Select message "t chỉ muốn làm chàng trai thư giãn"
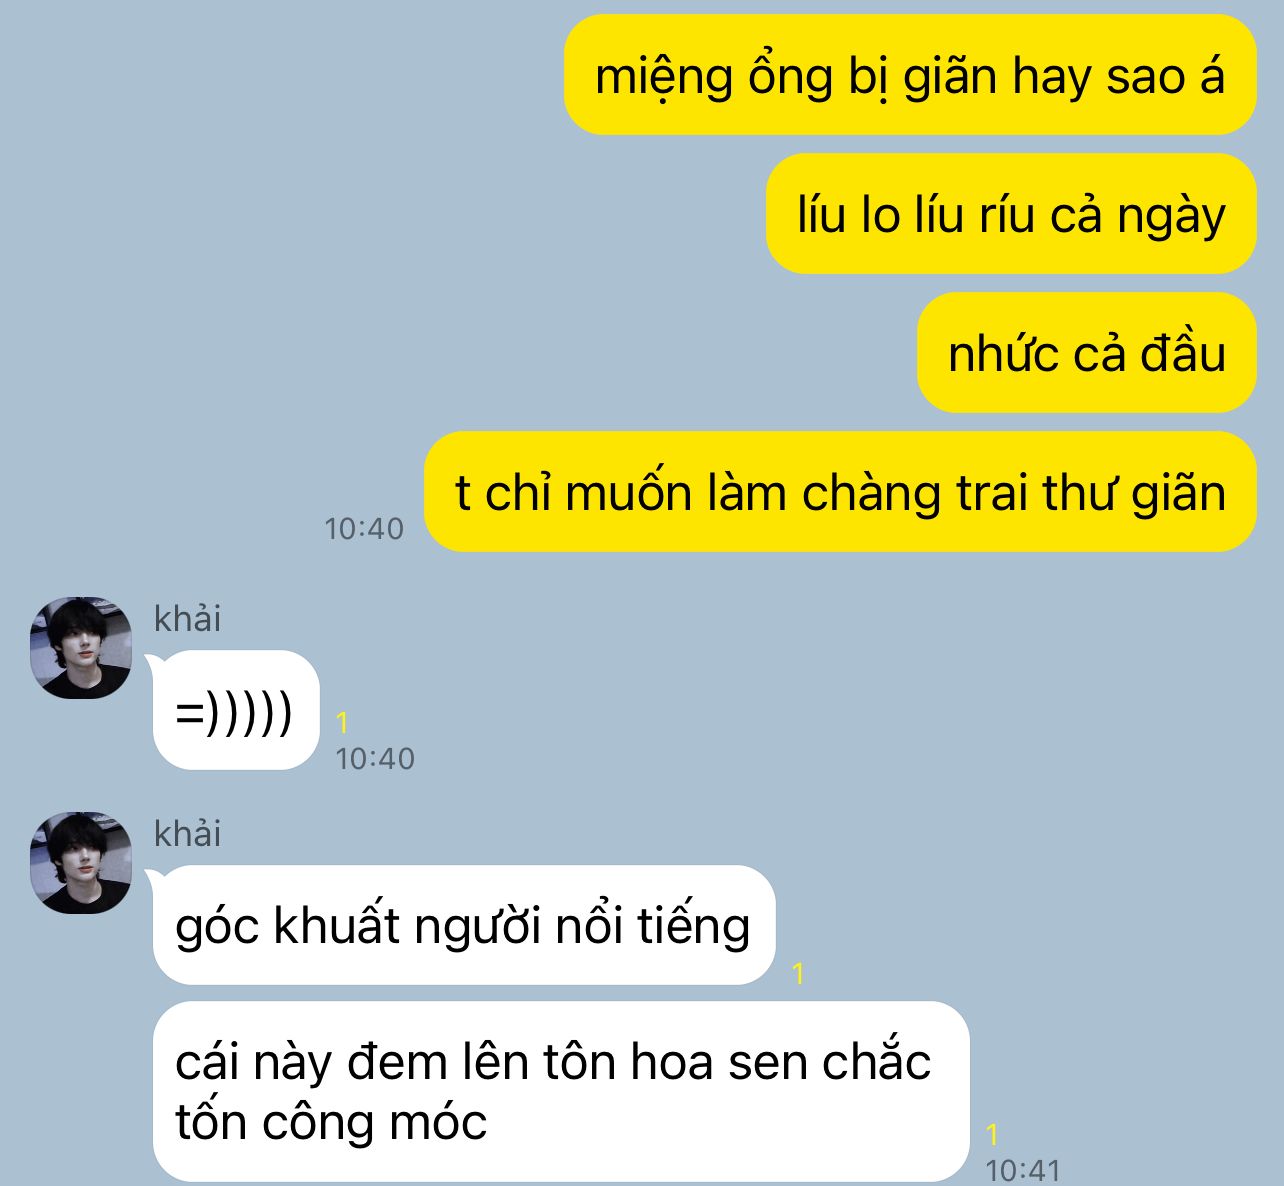1284x1186 pixels. [840, 492]
